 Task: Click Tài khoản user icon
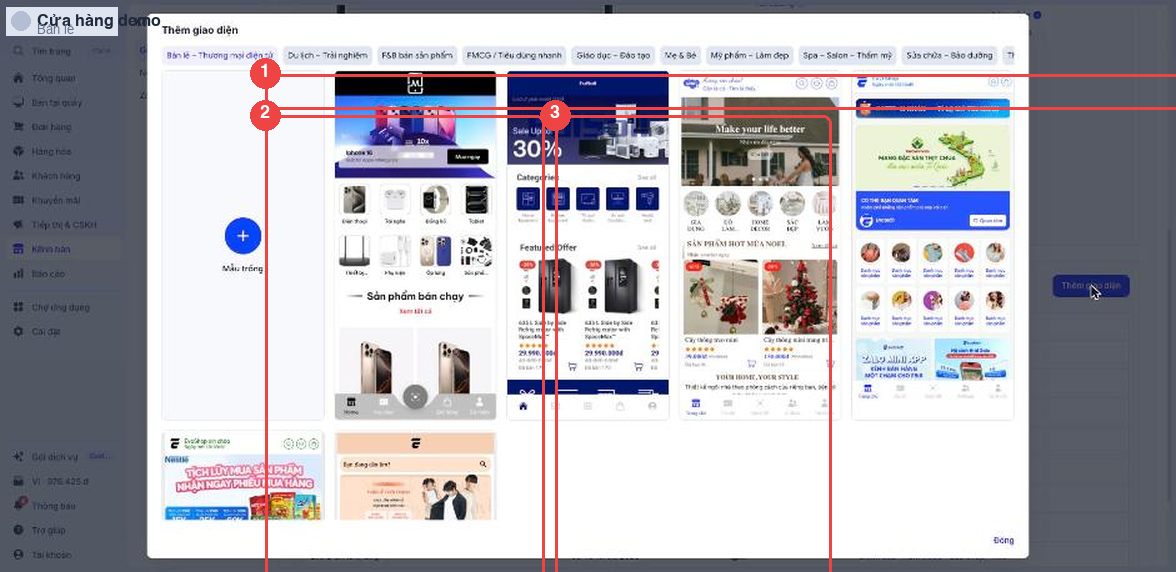pos(18,555)
